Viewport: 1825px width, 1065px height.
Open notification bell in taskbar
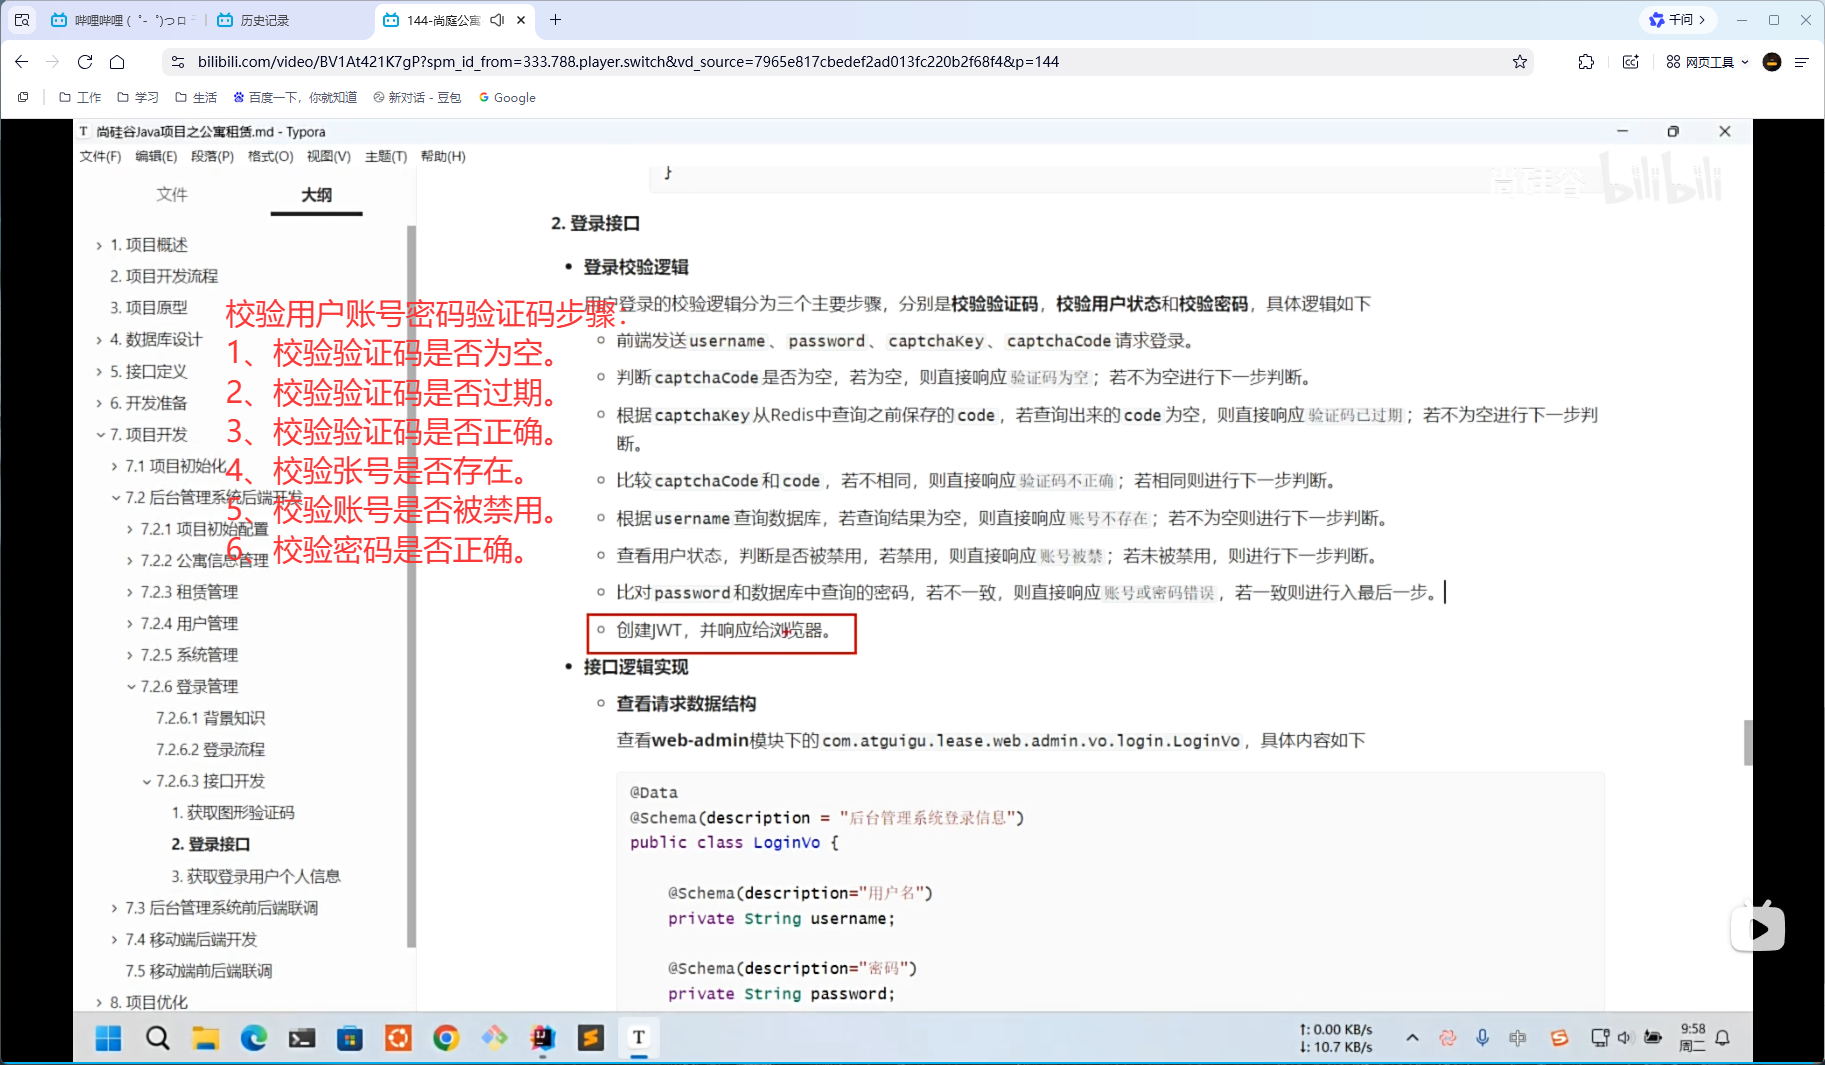(1722, 1038)
